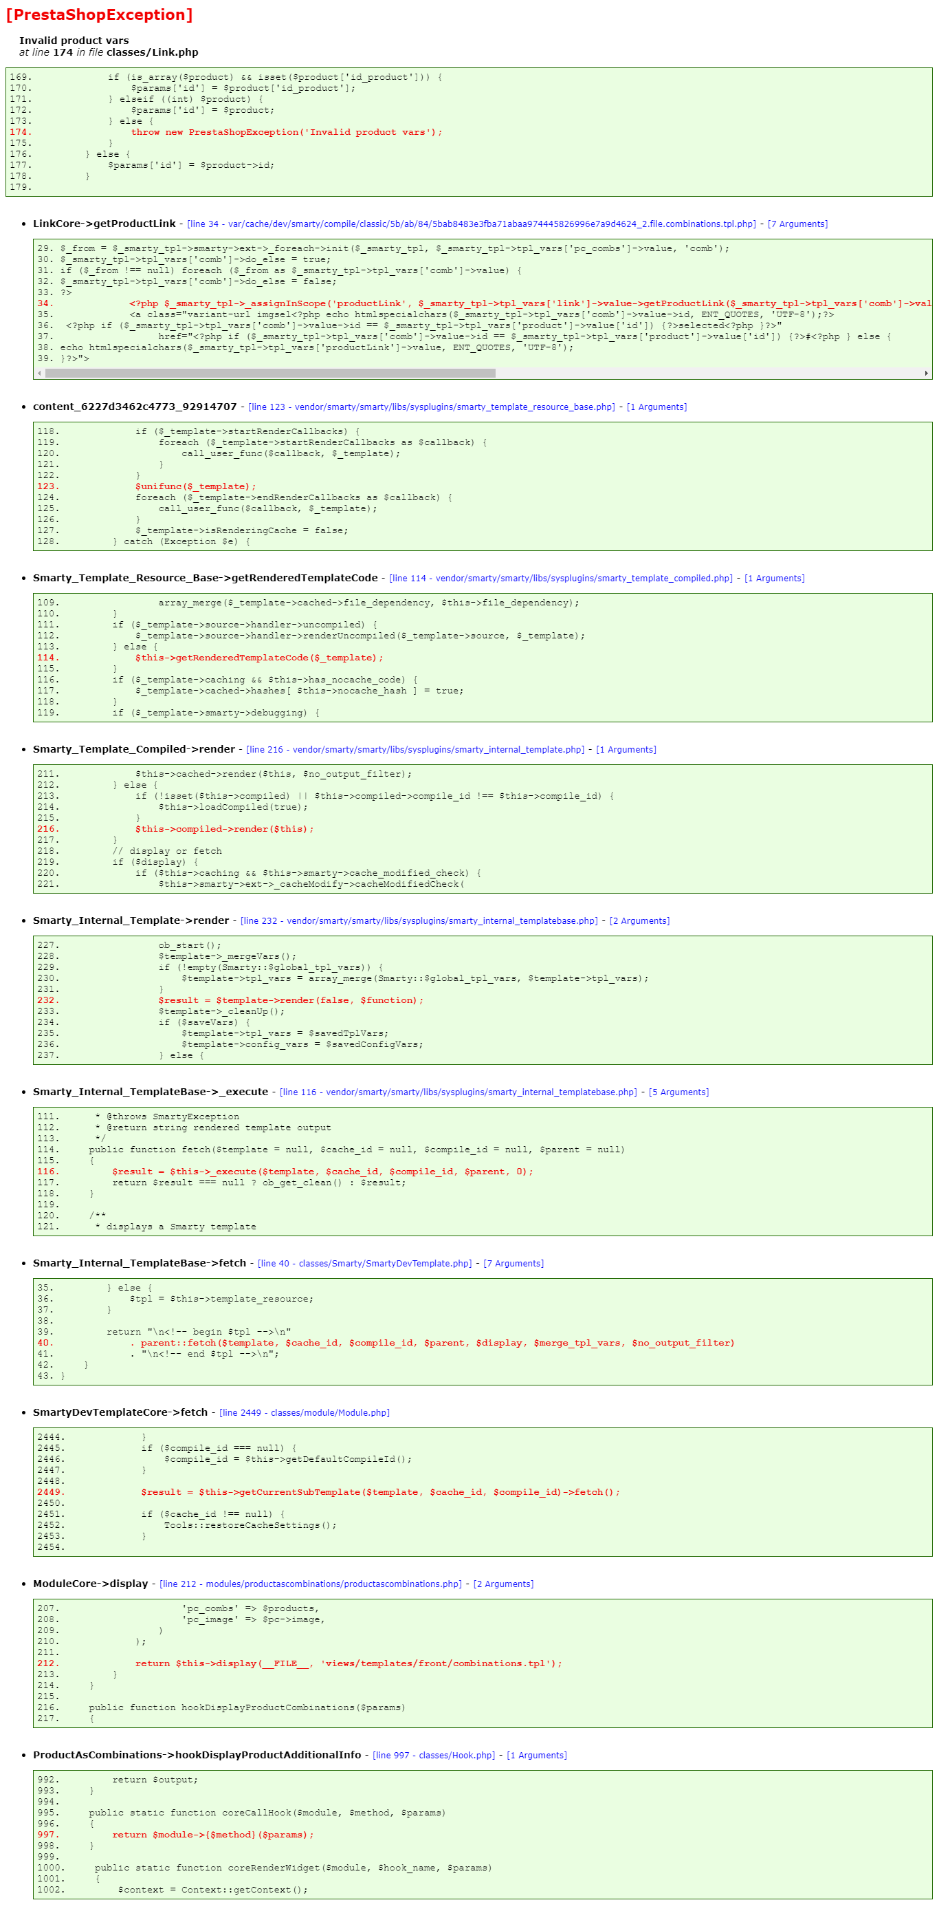Click the 'public static function coreCallHook' code line

(x=267, y=1813)
